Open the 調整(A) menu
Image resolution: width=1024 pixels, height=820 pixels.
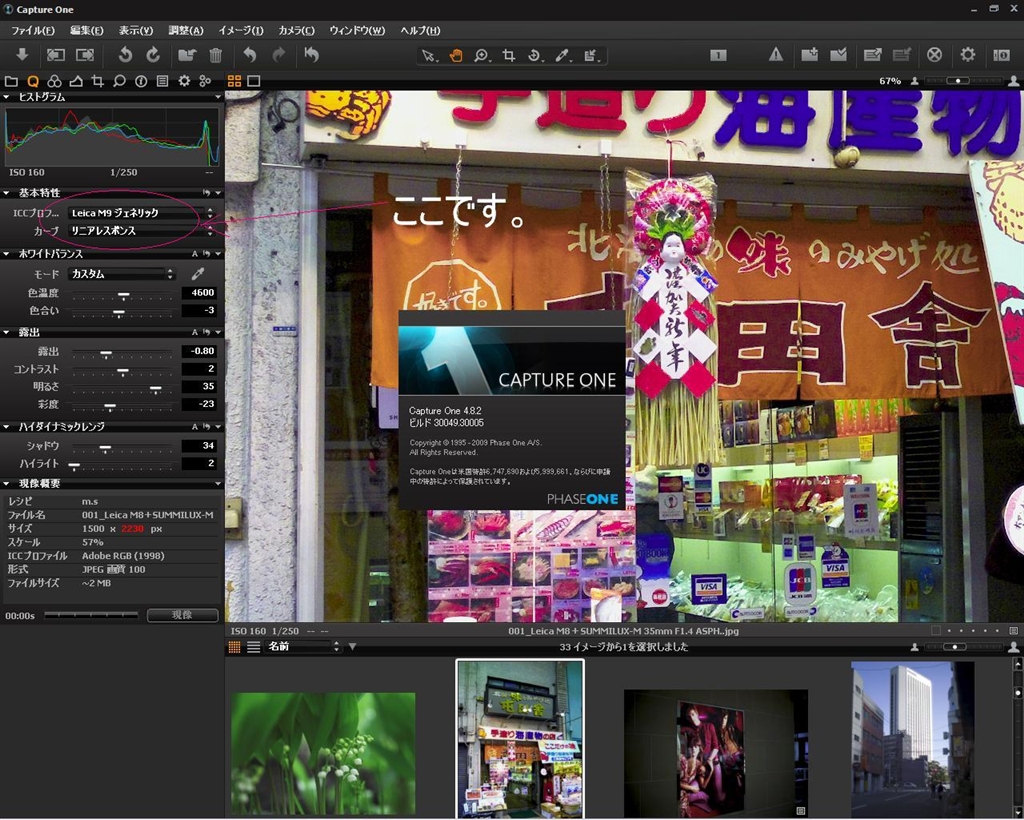pos(185,30)
